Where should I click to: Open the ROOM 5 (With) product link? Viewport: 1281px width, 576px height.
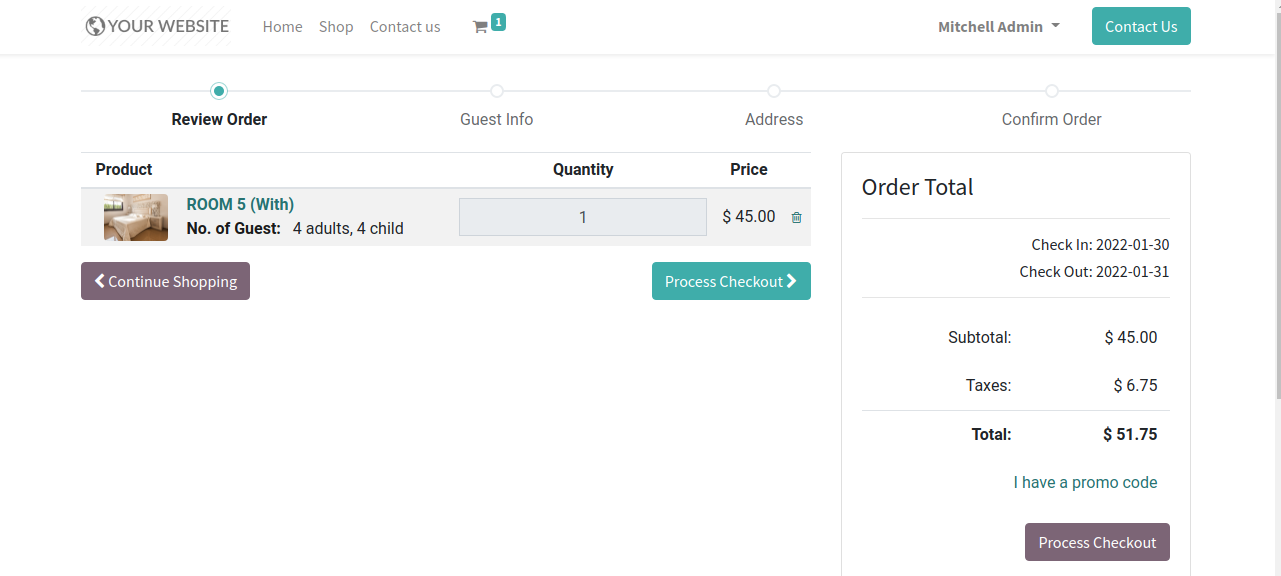click(x=240, y=204)
